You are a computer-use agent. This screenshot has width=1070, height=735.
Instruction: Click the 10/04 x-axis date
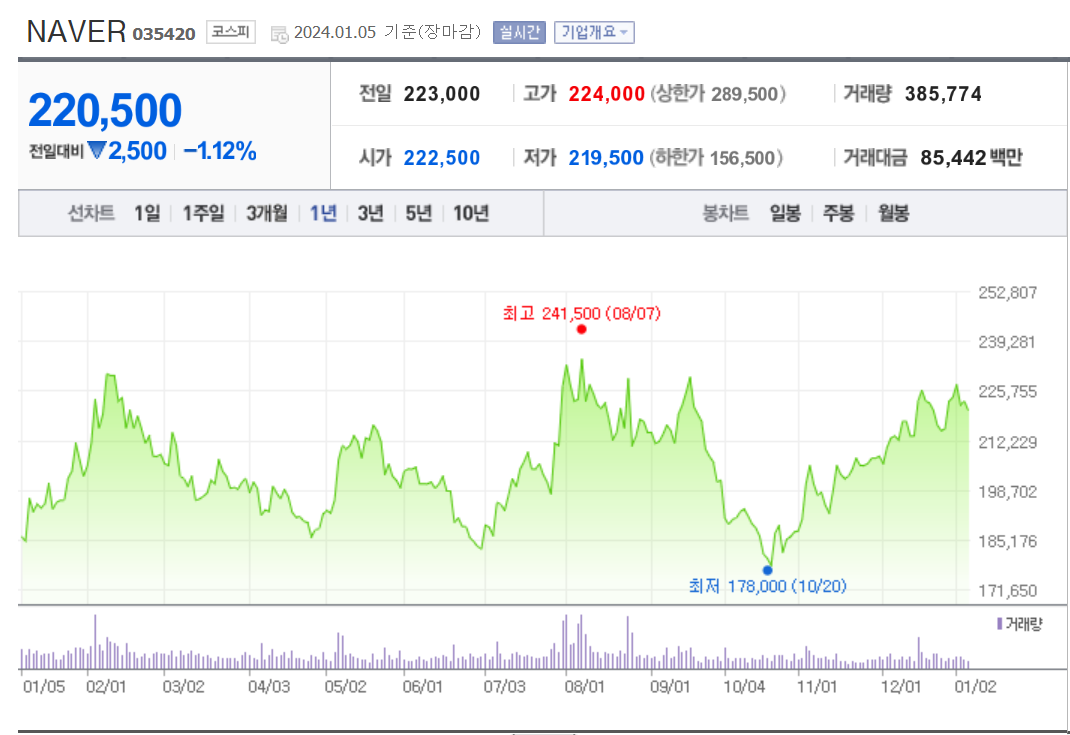744,687
